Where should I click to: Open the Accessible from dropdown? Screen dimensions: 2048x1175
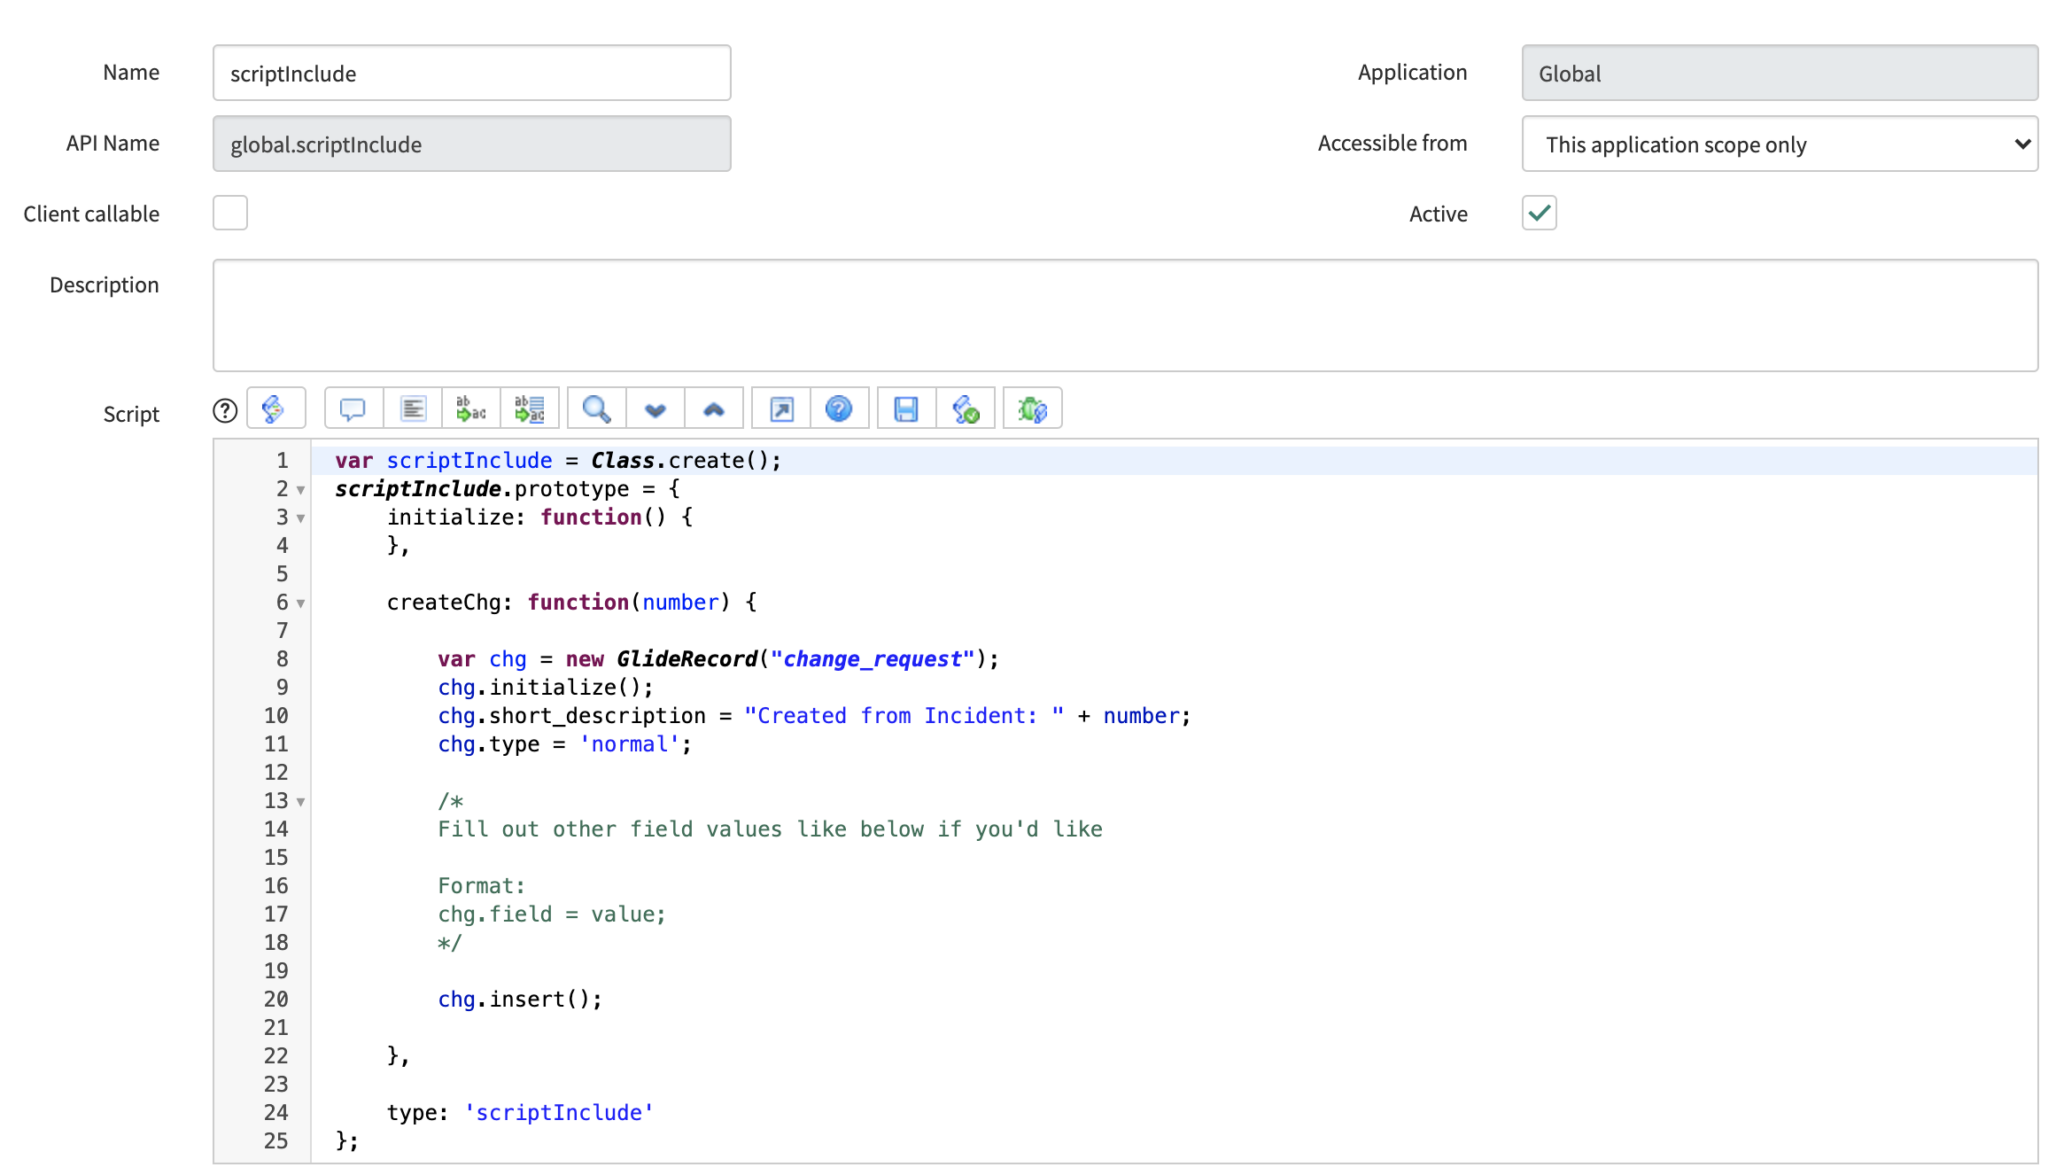pyautogui.click(x=1779, y=144)
